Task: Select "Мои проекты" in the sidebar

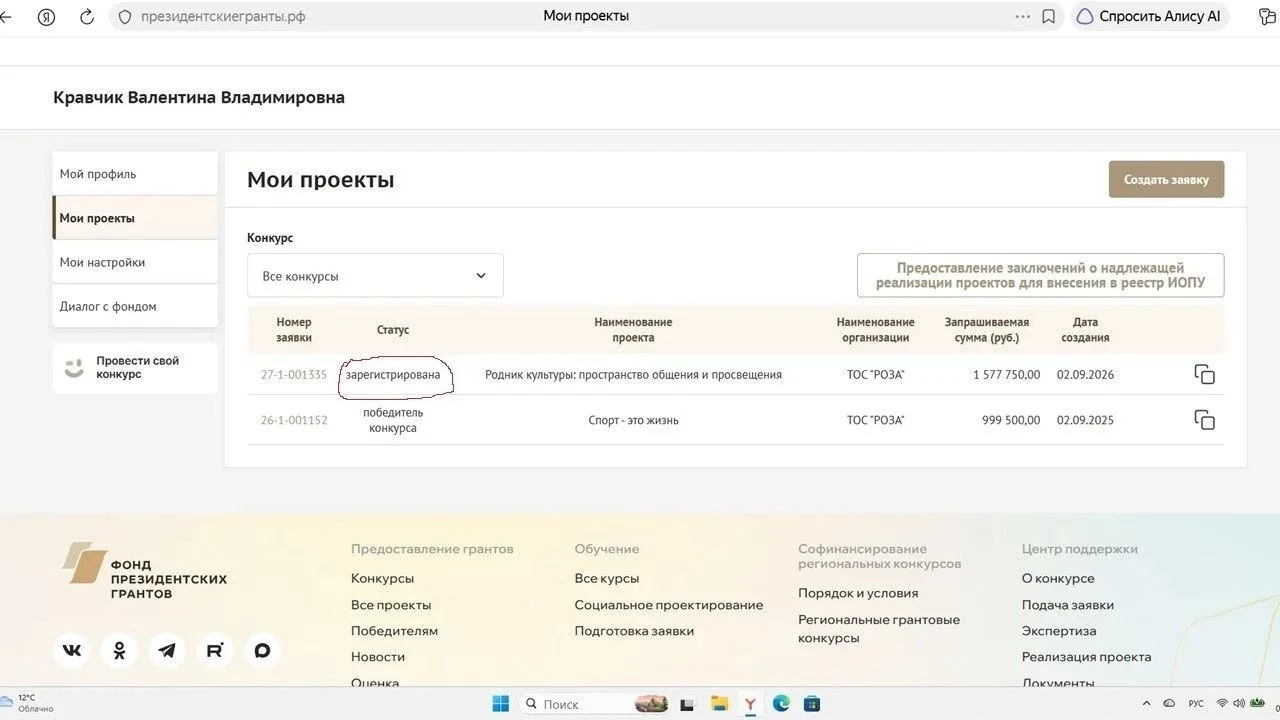Action: tap(135, 218)
